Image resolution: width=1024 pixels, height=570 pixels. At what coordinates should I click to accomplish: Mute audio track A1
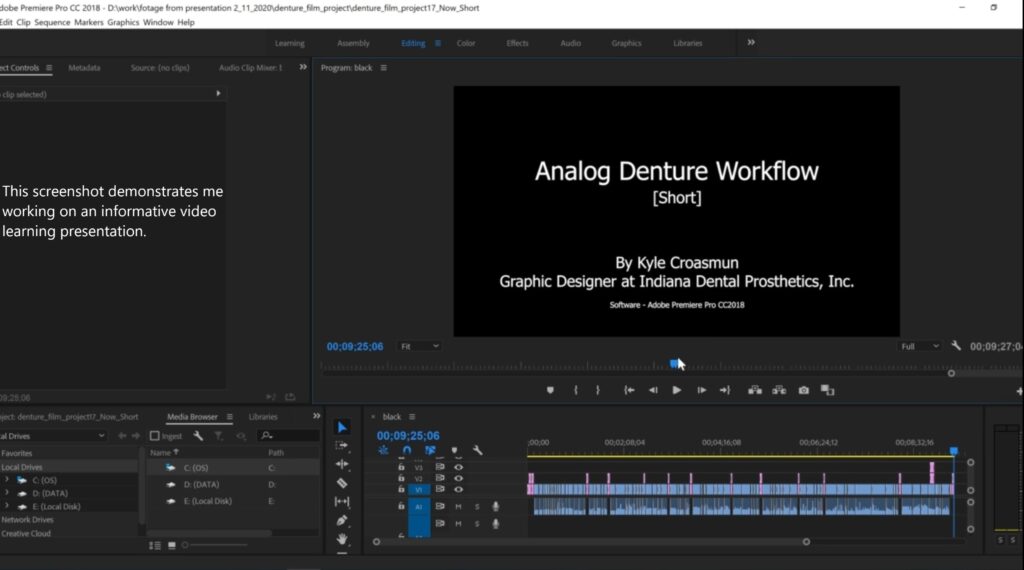pyautogui.click(x=459, y=507)
